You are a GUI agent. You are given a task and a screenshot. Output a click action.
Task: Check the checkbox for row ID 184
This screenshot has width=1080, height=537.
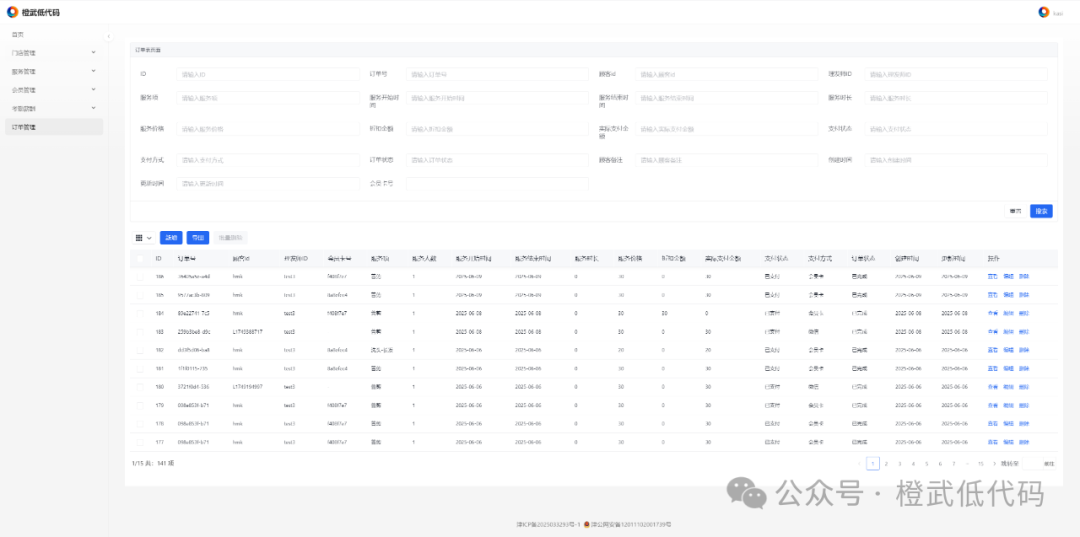click(141, 313)
